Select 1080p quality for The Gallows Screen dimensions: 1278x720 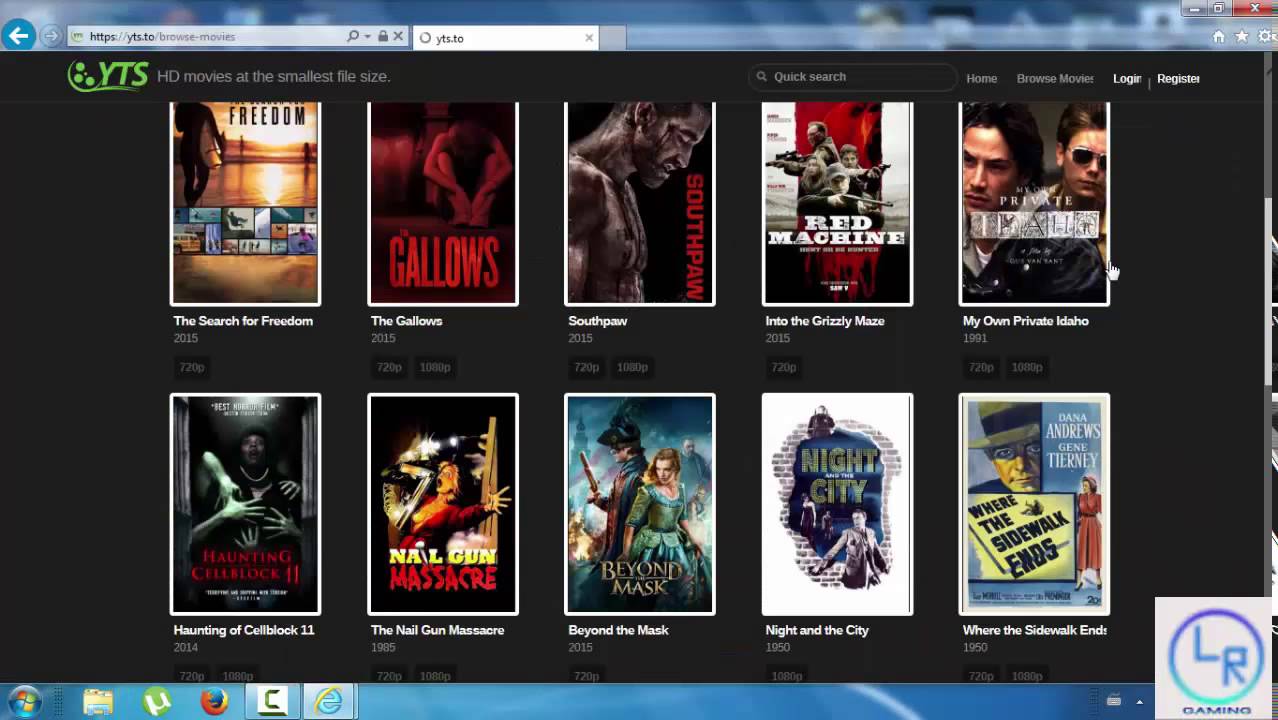click(435, 367)
